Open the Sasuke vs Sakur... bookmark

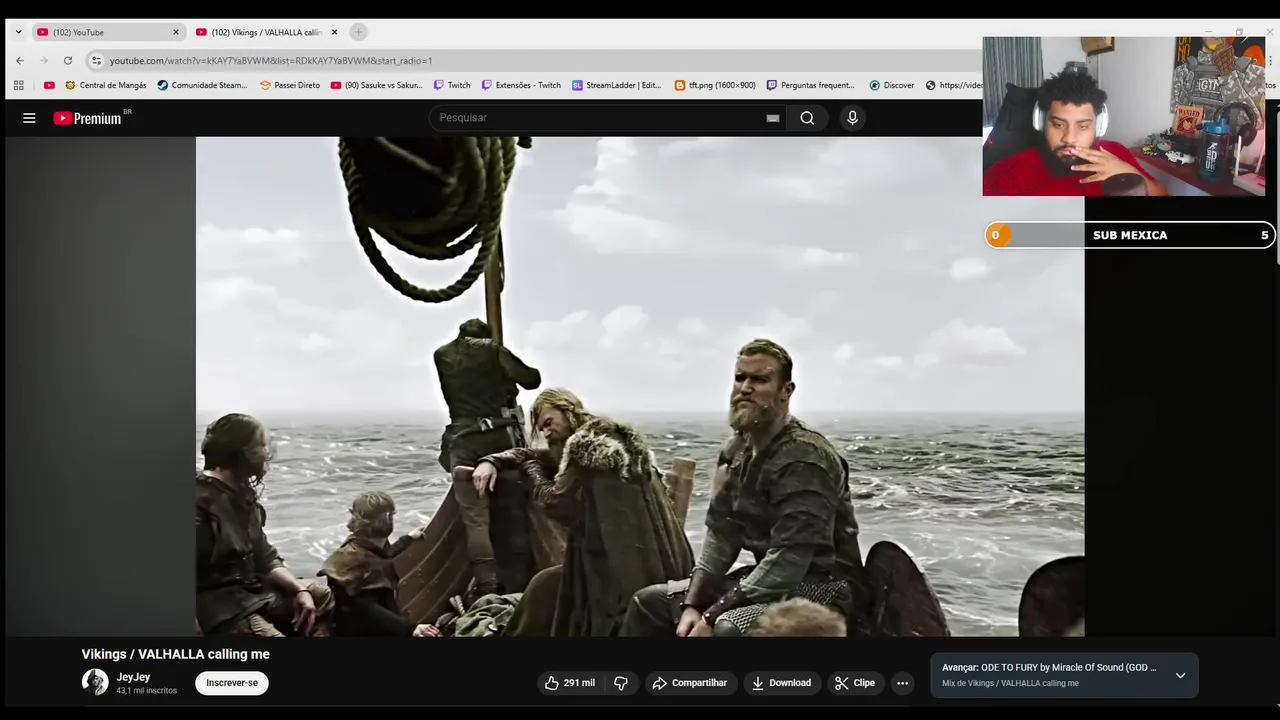(x=376, y=85)
